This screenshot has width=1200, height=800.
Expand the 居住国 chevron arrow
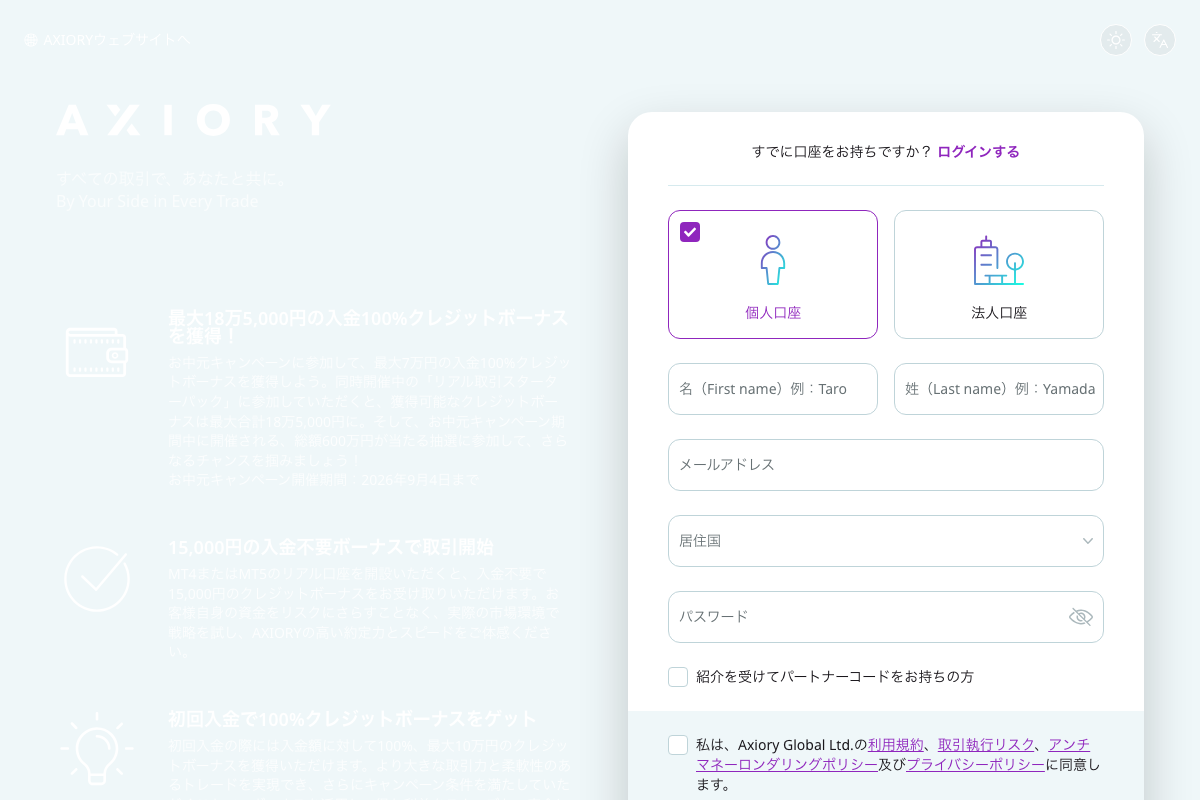pyautogui.click(x=1088, y=541)
